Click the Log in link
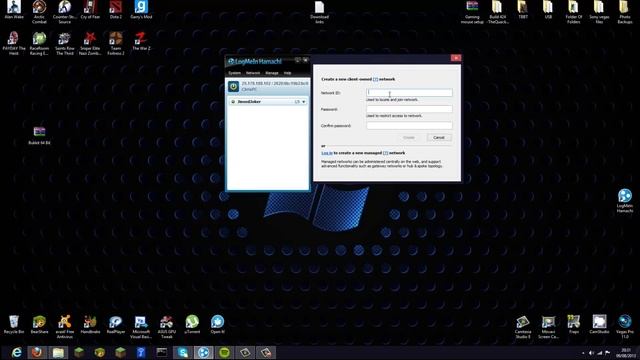The image size is (640, 360). point(327,153)
